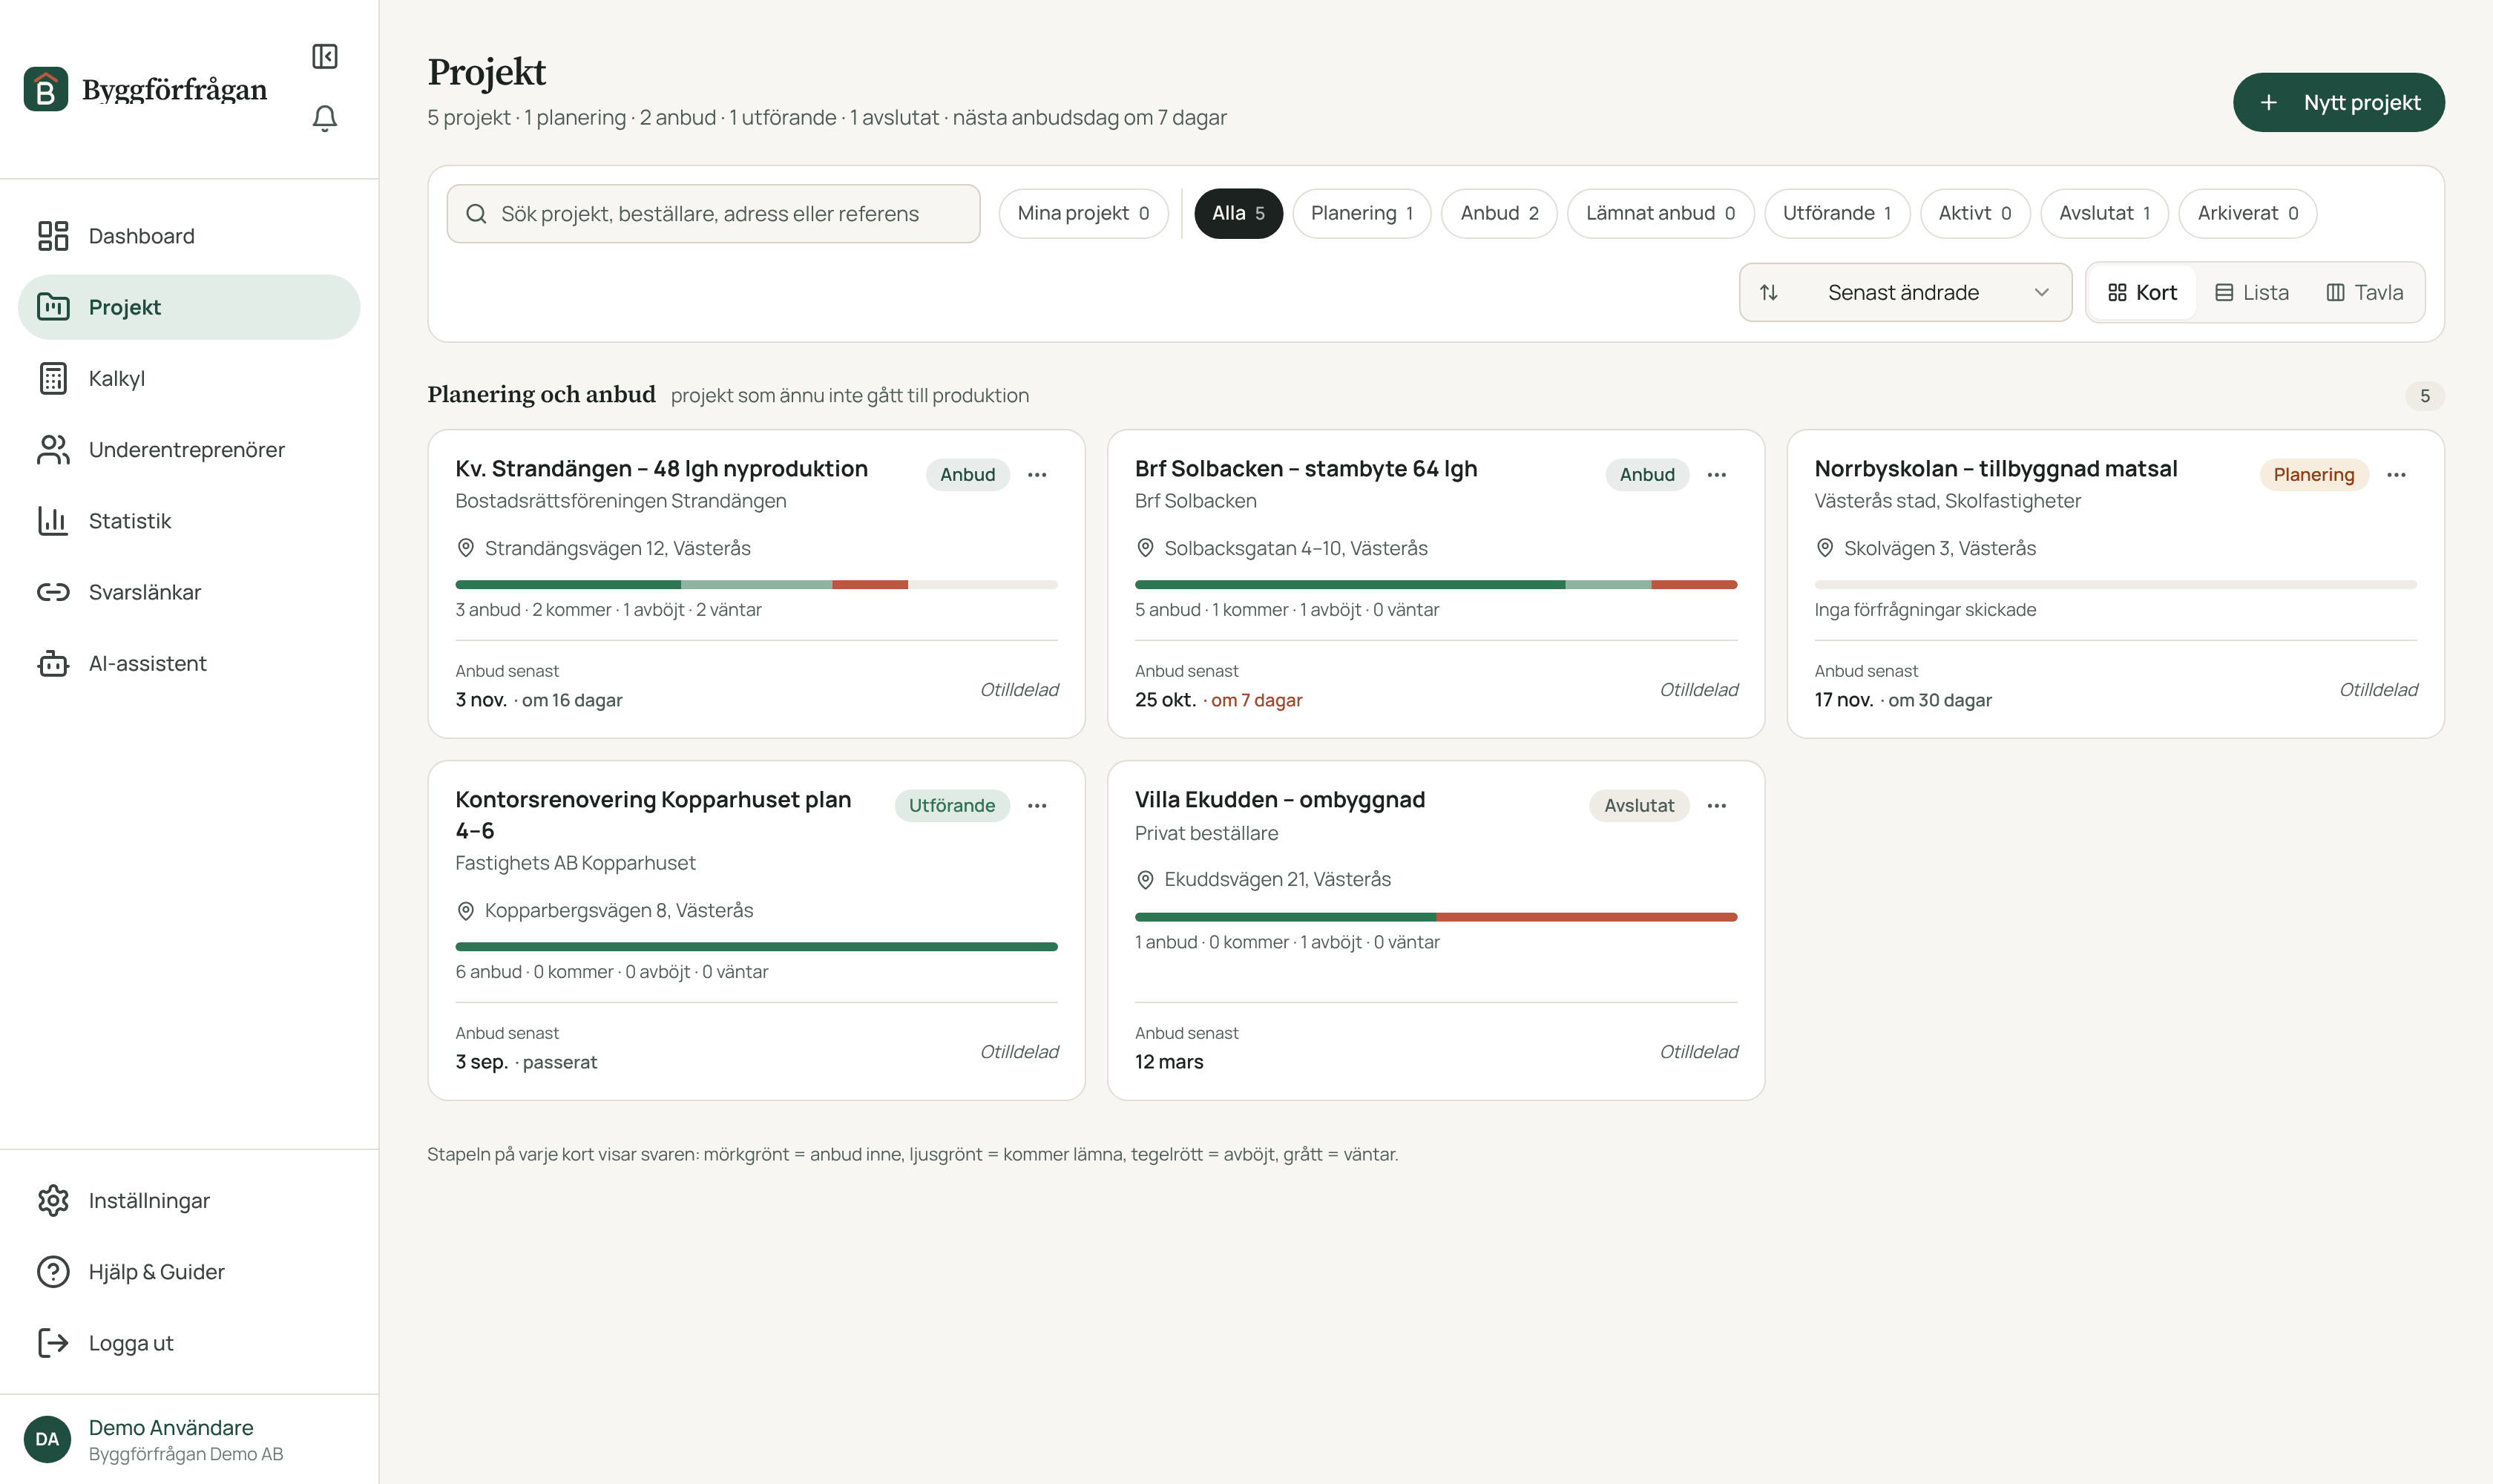Open Hjälp & Guider
The image size is (2493, 1484).
point(189,1271)
